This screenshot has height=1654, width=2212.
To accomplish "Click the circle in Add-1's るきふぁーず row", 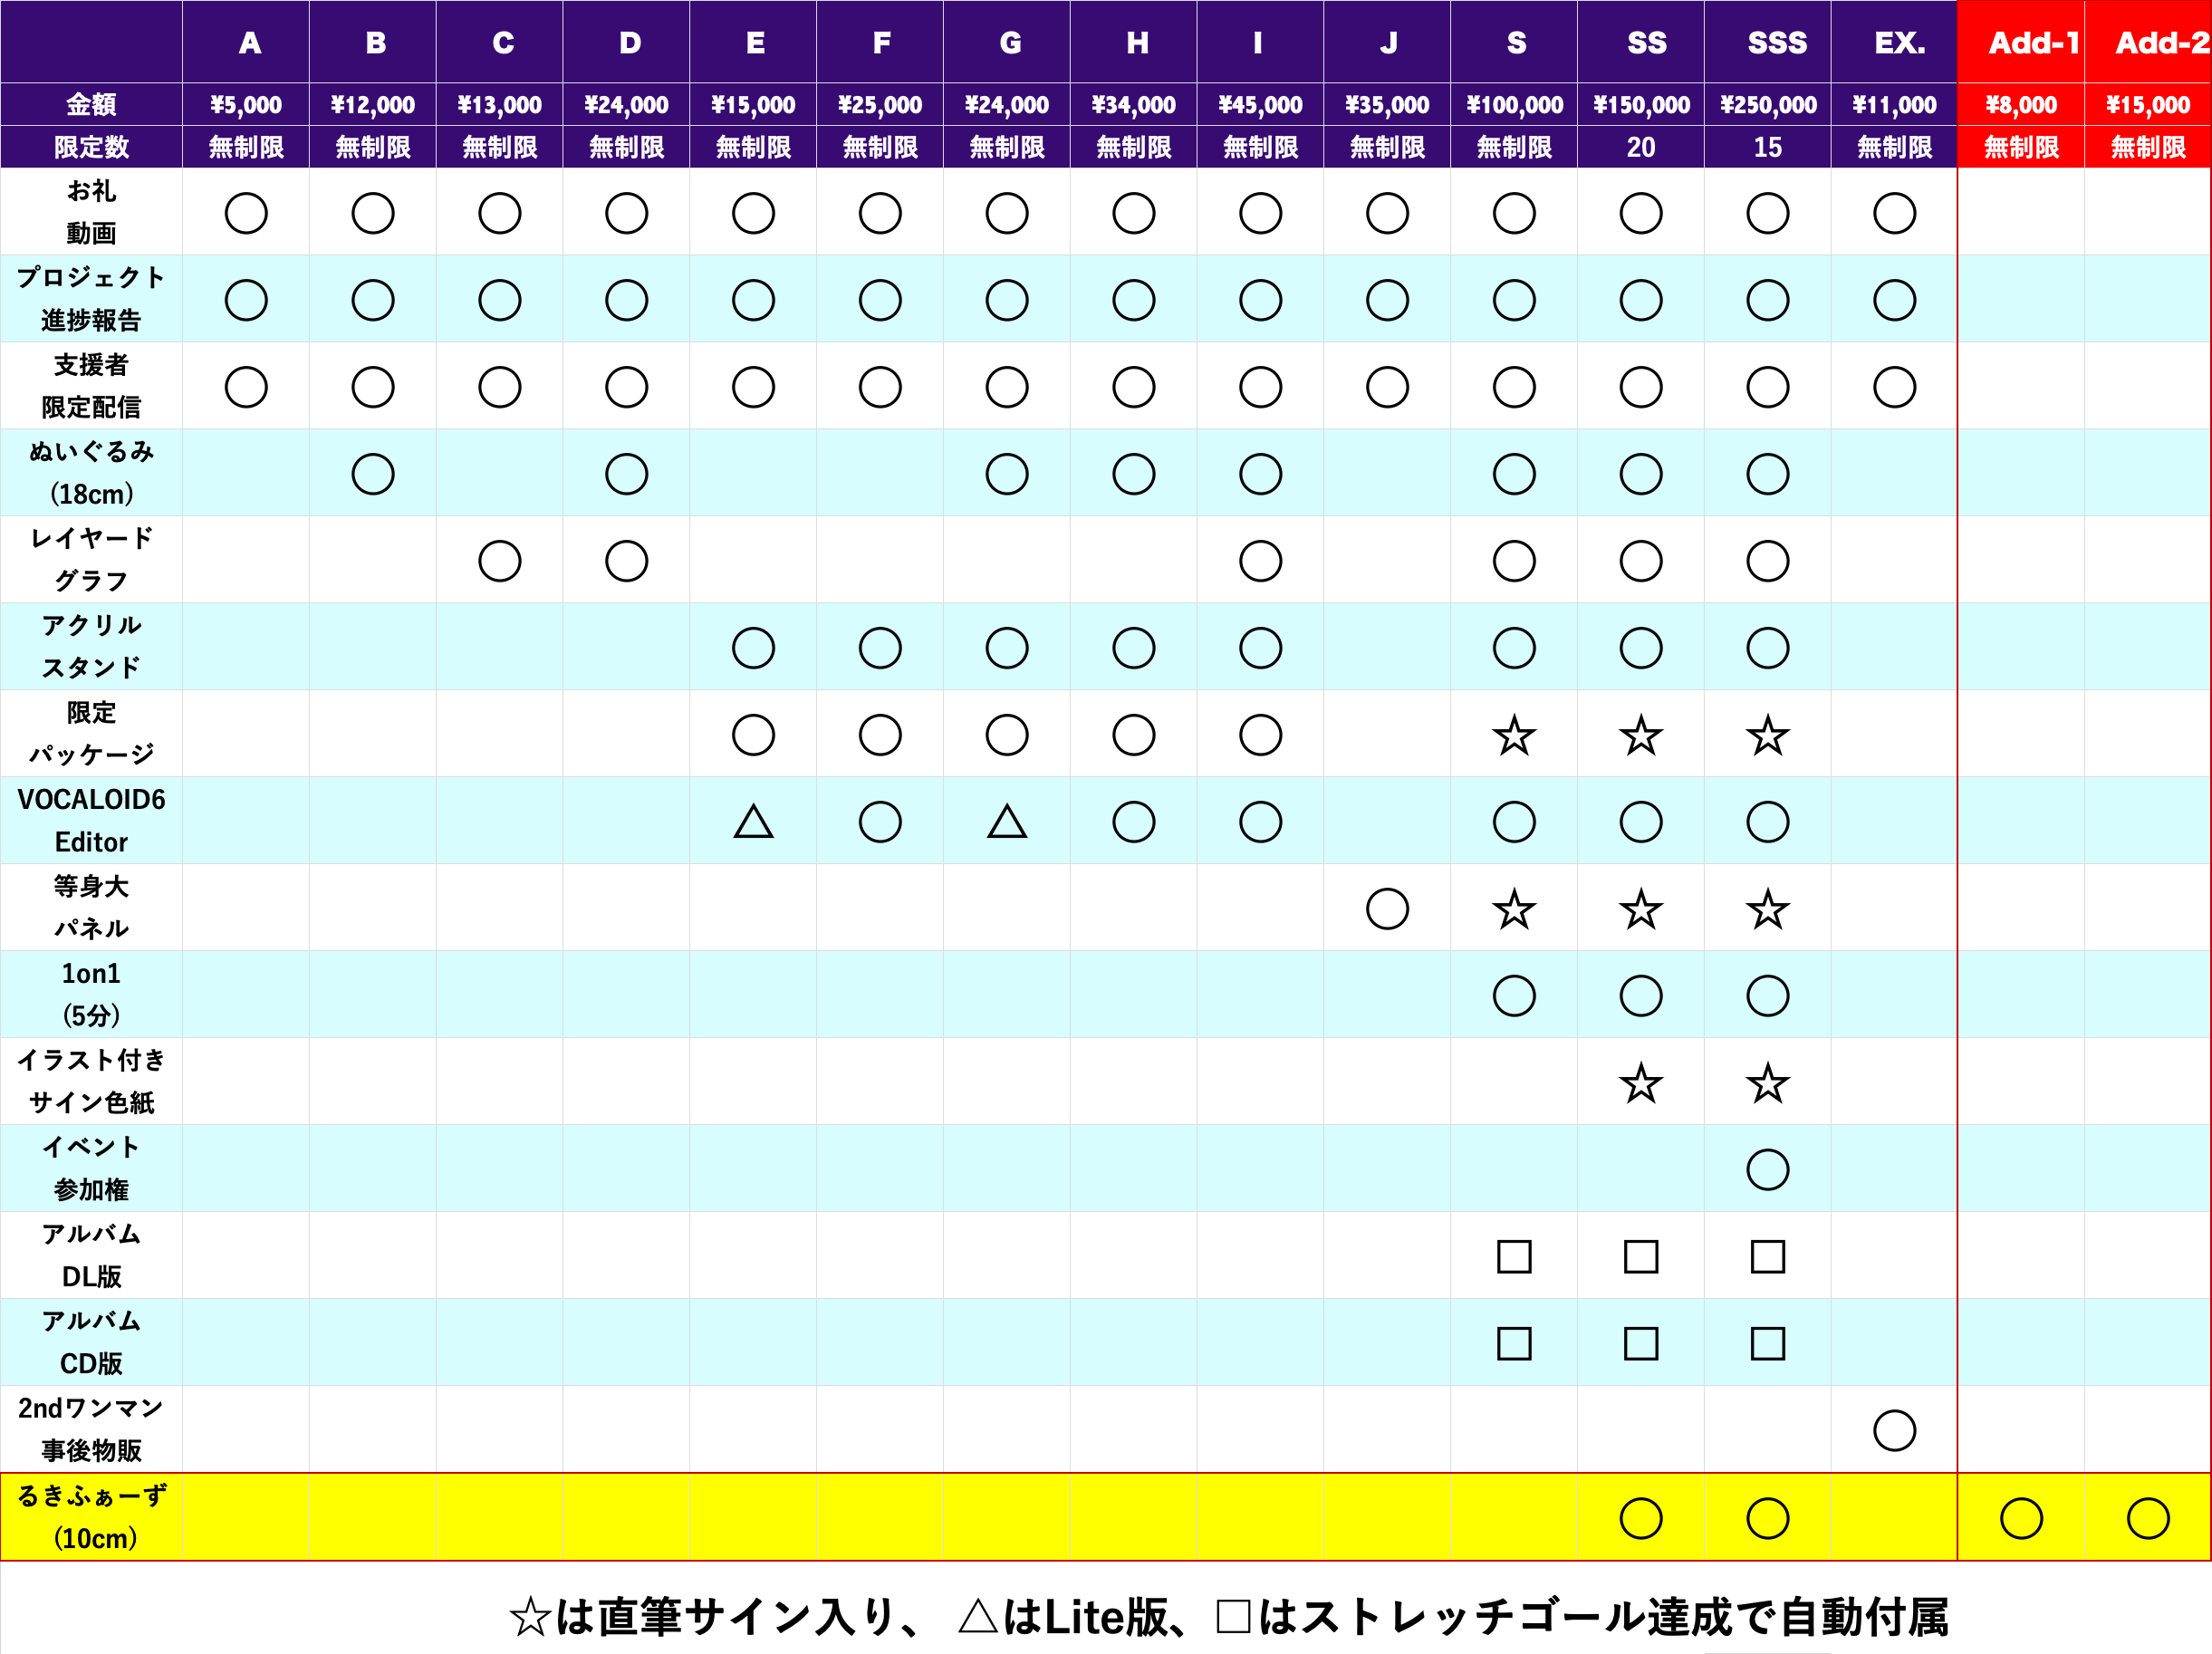I will (x=2021, y=1518).
